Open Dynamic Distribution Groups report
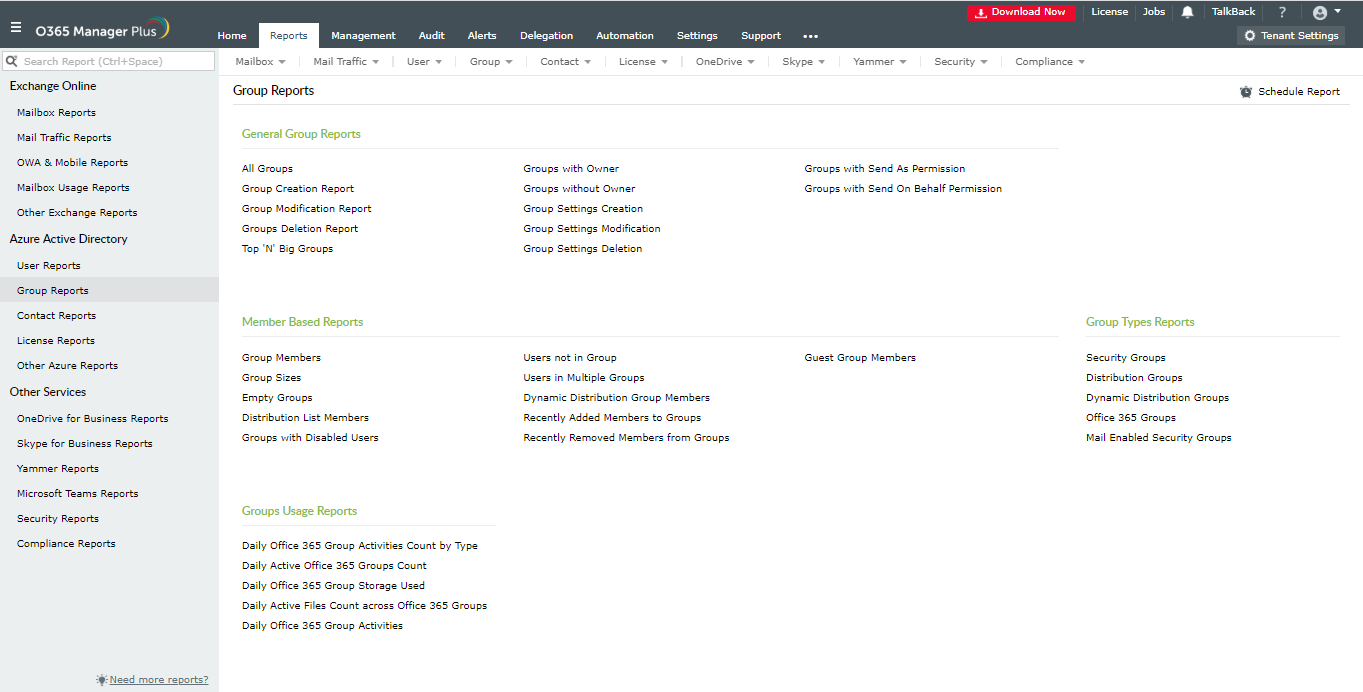1363x692 pixels. pyautogui.click(x=1158, y=398)
